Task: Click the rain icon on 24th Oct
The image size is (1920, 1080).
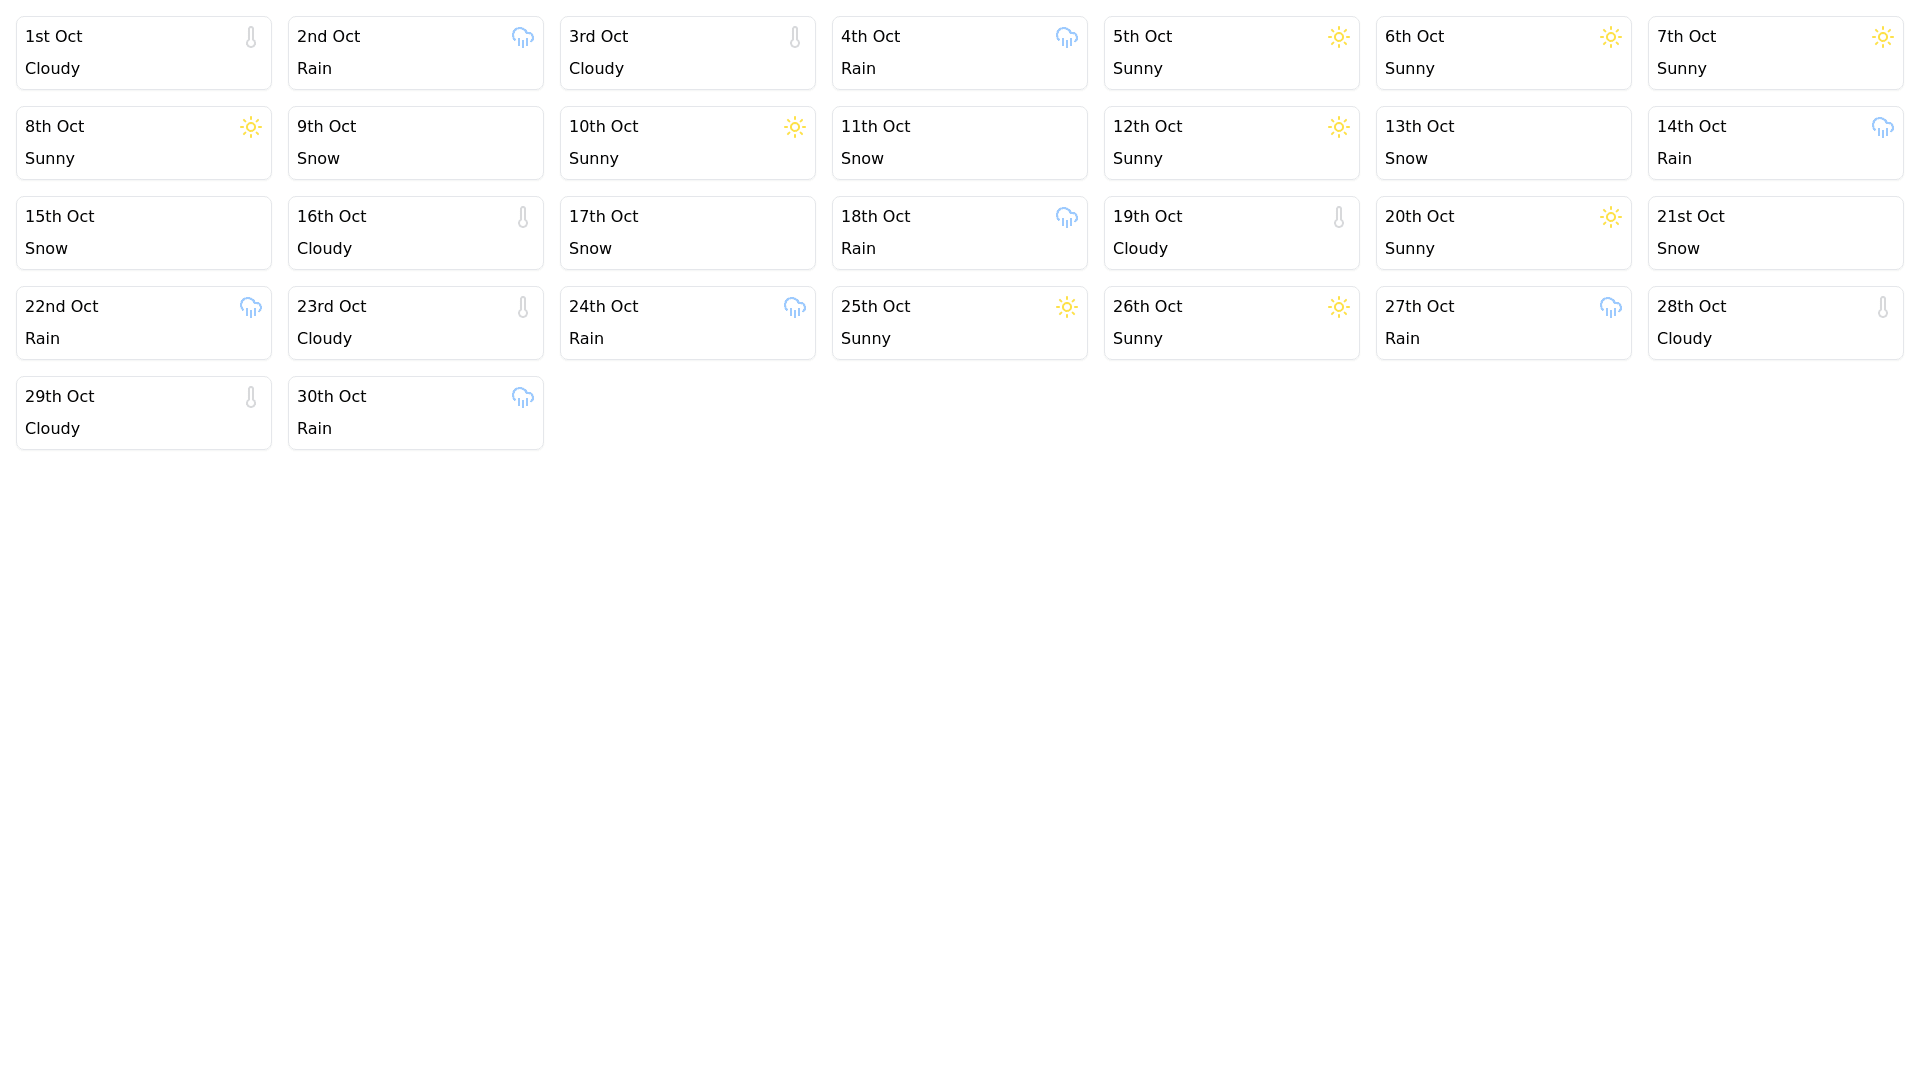Action: tap(795, 307)
